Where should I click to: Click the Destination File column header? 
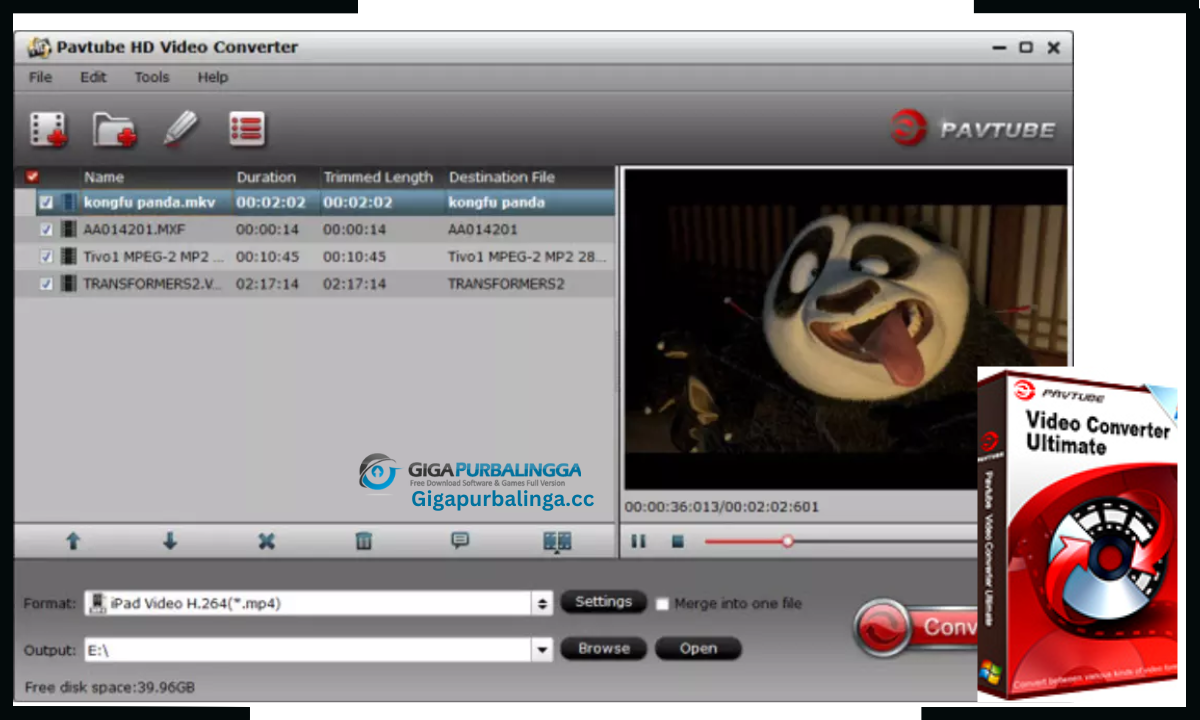[x=501, y=177]
